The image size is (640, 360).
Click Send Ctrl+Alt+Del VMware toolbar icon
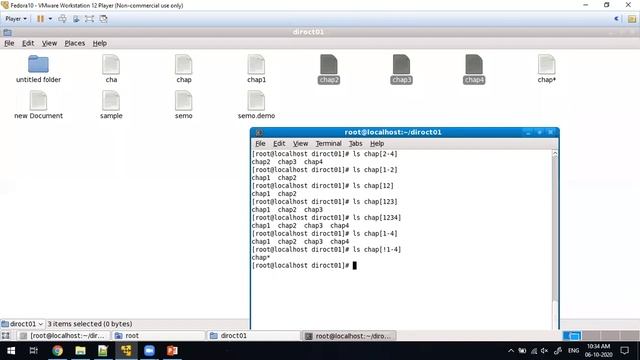62,19
